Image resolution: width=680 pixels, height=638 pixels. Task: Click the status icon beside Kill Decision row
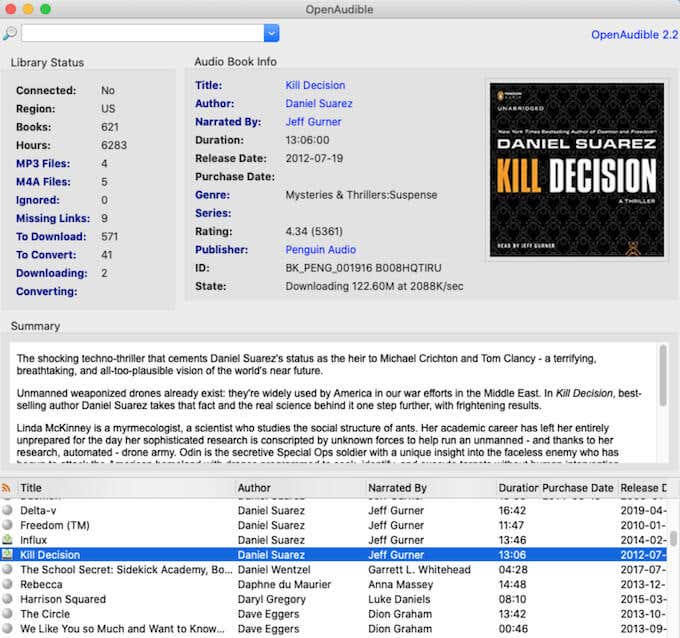tap(7, 554)
